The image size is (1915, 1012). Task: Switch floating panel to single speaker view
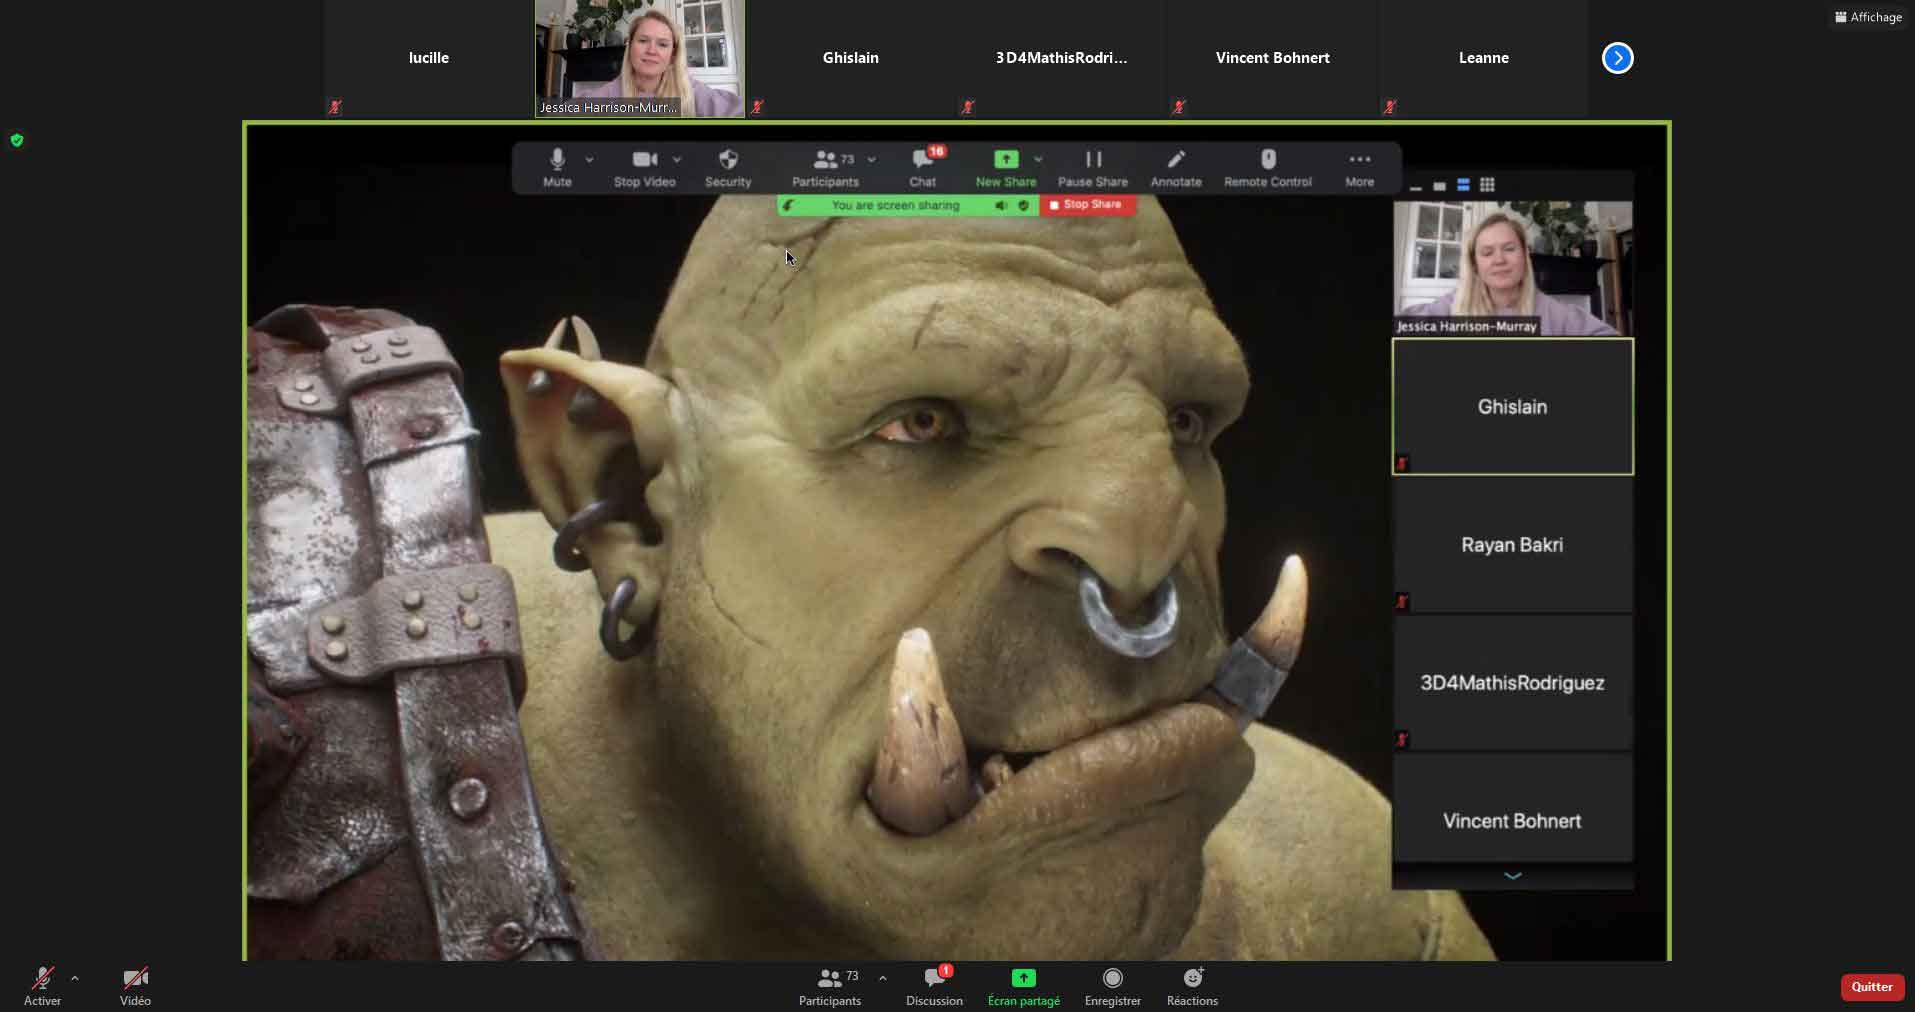pos(1439,185)
